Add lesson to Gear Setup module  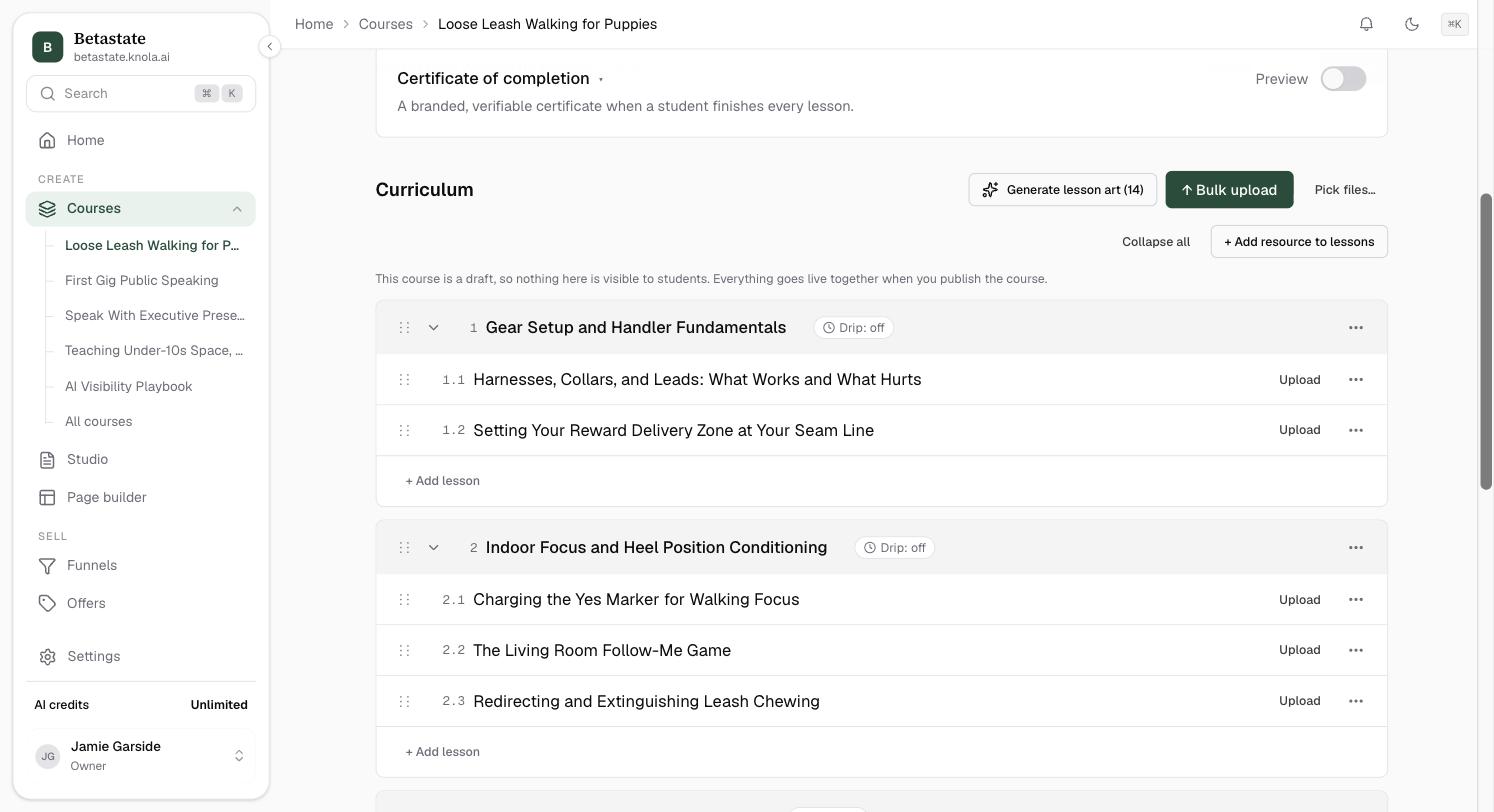pyautogui.click(x=442, y=481)
